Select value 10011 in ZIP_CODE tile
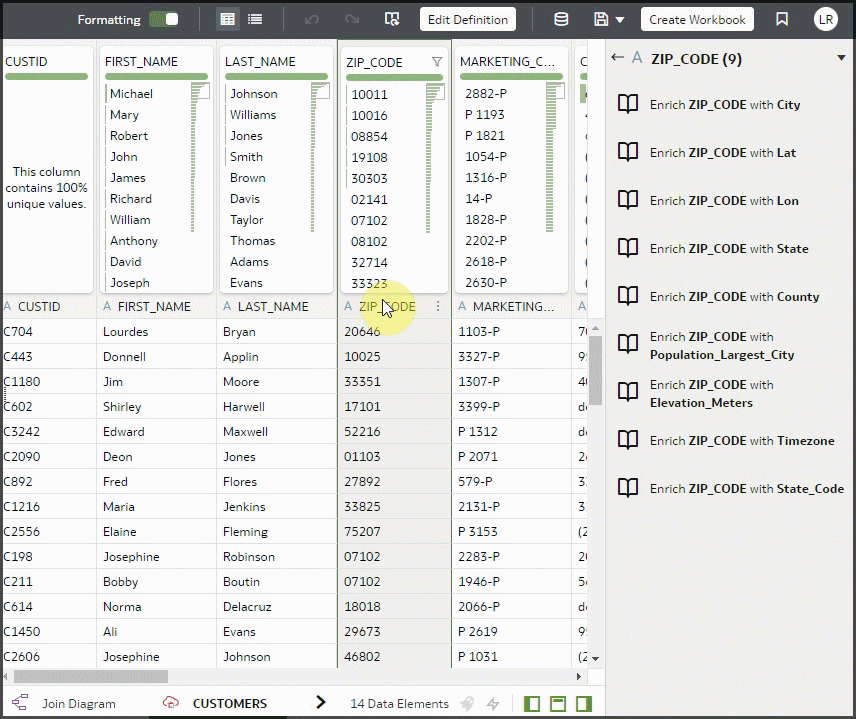 pyautogui.click(x=369, y=94)
